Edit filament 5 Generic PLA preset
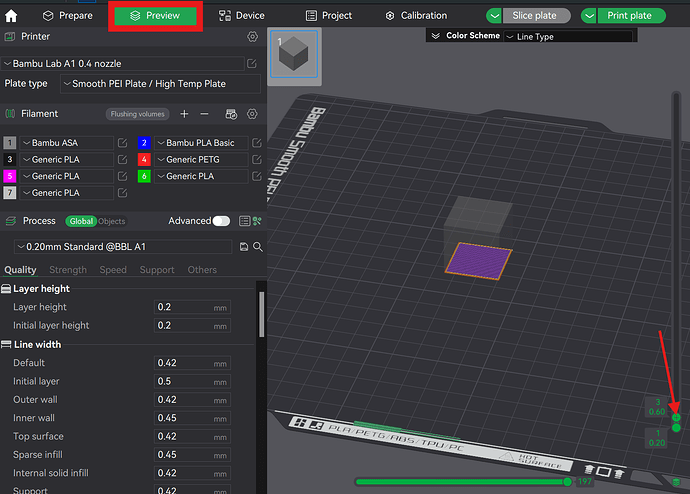This screenshot has height=494, width=690. pos(122,176)
